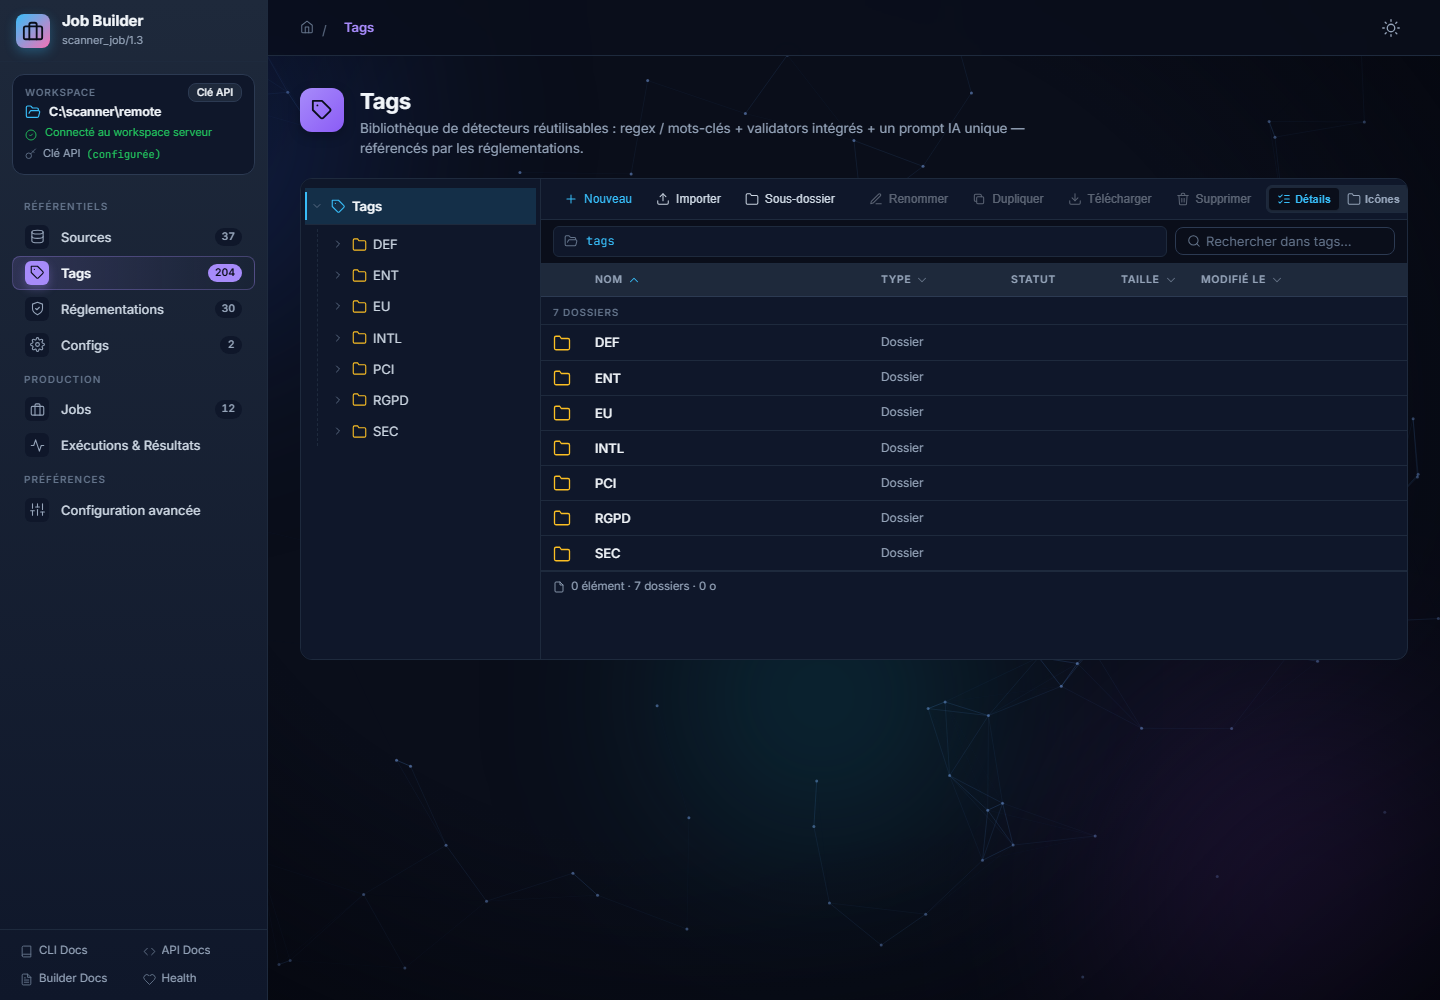Screen dimensions: 1440x1000
Task: Toggle light theme with sun icon
Action: click(x=1391, y=28)
